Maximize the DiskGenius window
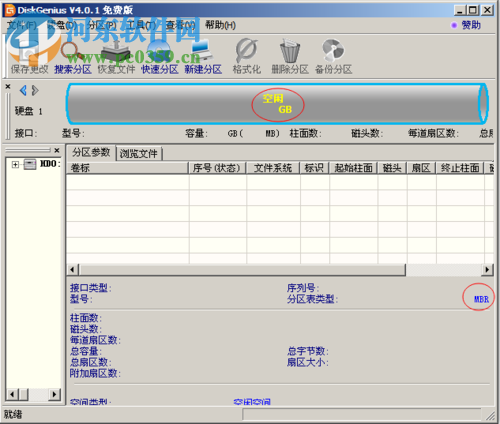Image resolution: width=500 pixels, height=424 pixels. [473, 10]
